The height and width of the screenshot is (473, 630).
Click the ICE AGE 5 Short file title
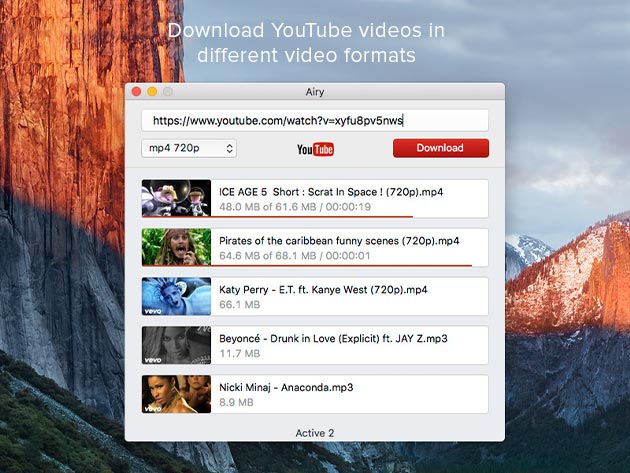pos(331,192)
